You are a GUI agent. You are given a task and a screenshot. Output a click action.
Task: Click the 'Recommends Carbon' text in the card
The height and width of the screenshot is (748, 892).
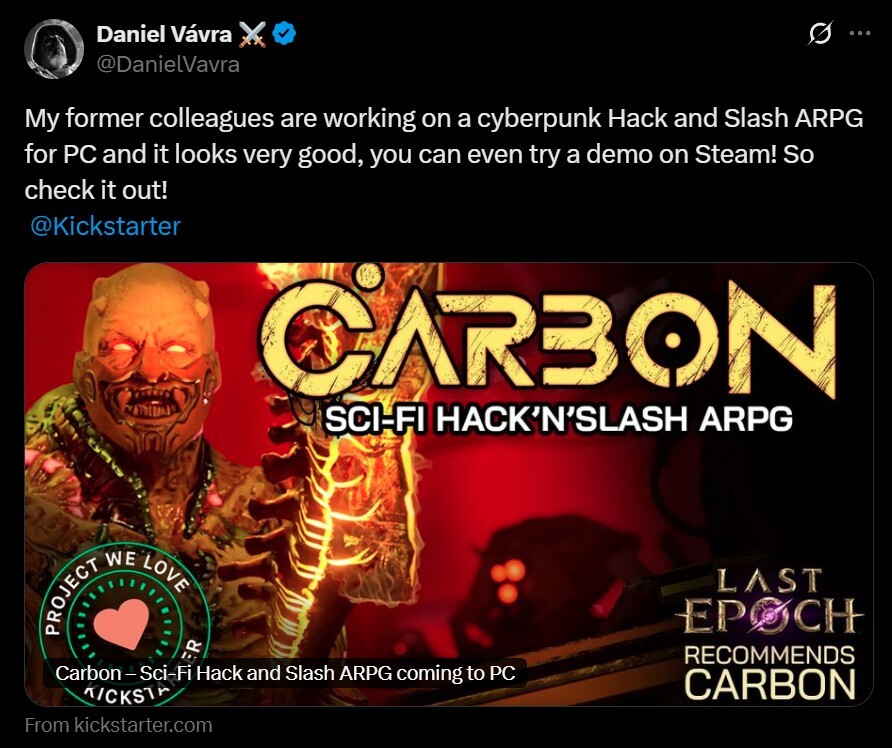coord(770,672)
